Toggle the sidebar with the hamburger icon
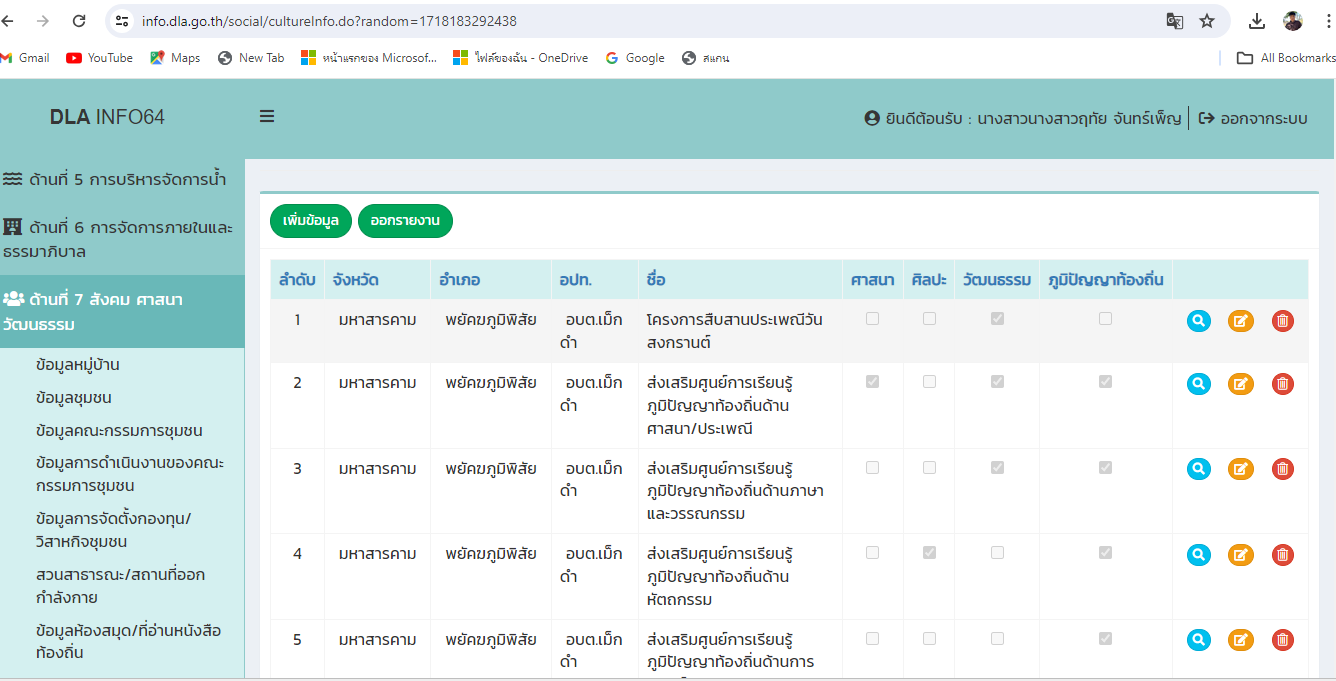This screenshot has height=681, width=1336. [x=267, y=117]
